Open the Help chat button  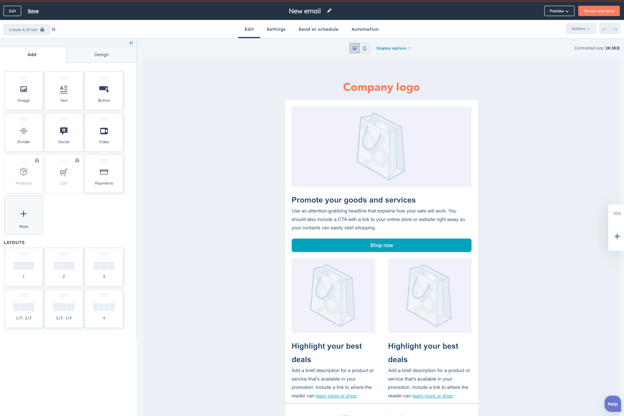[612, 404]
